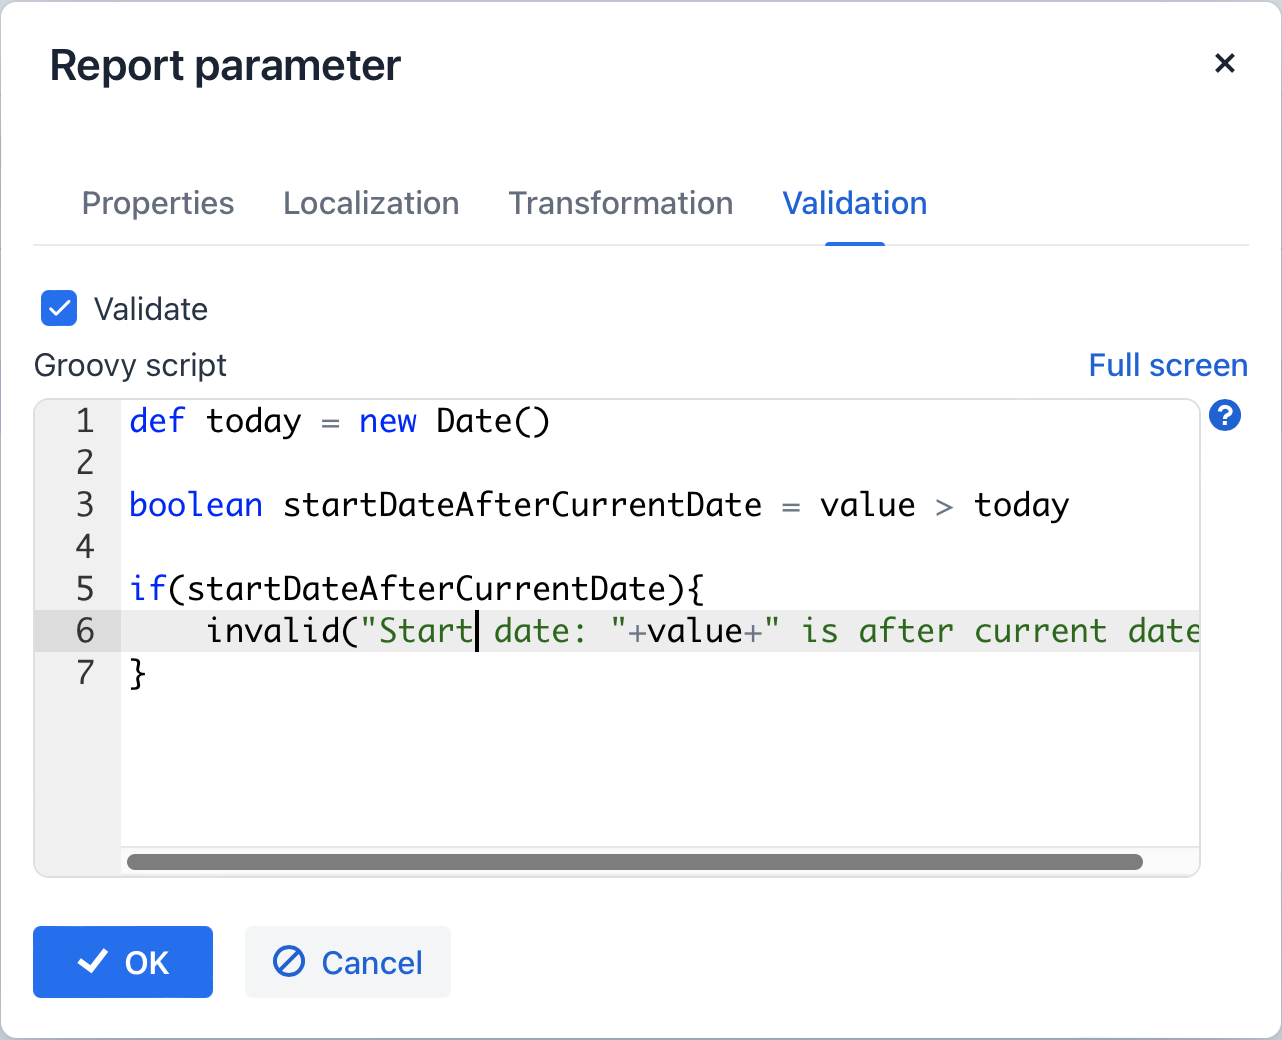Go to the Transformation tab
The image size is (1282, 1040).
[621, 203]
